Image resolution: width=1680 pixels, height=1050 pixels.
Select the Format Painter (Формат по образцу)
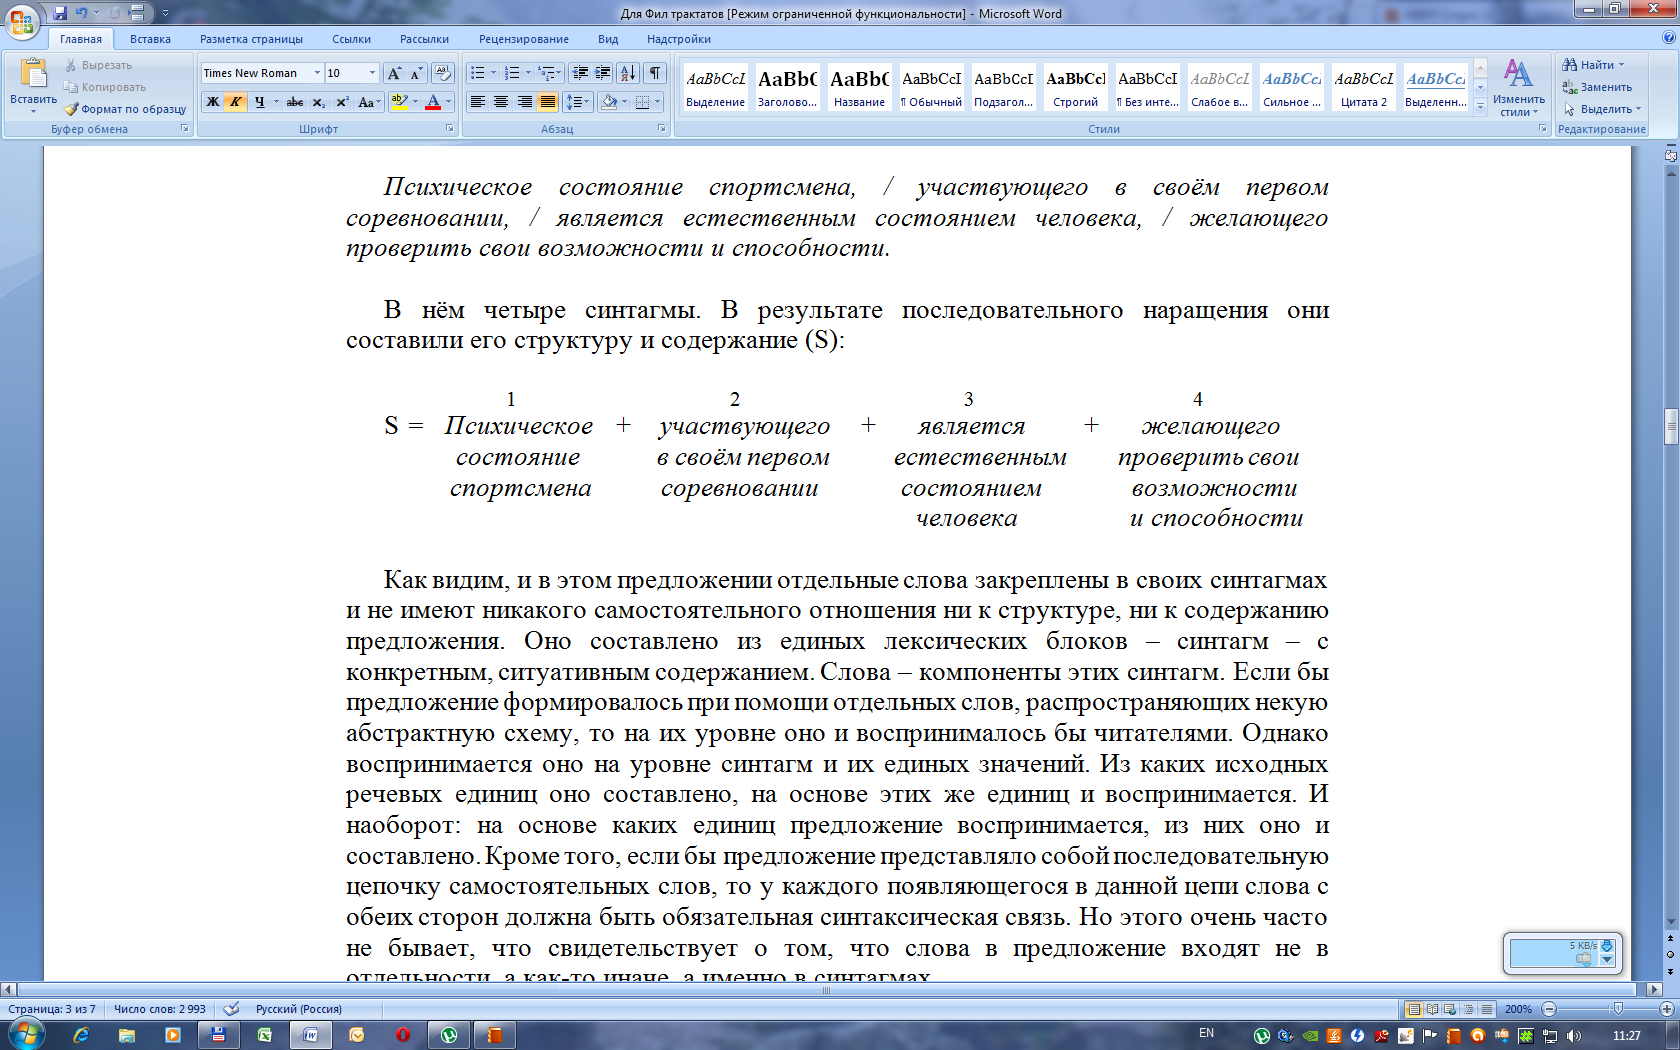pyautogui.click(x=125, y=109)
